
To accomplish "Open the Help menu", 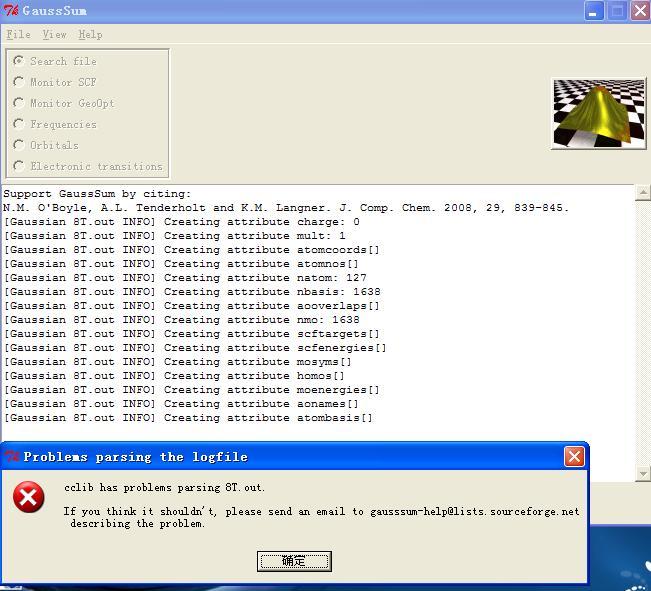I will [x=90, y=34].
